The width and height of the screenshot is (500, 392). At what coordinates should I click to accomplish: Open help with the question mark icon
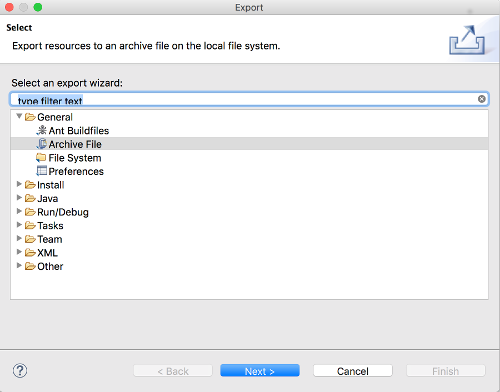coord(20,371)
